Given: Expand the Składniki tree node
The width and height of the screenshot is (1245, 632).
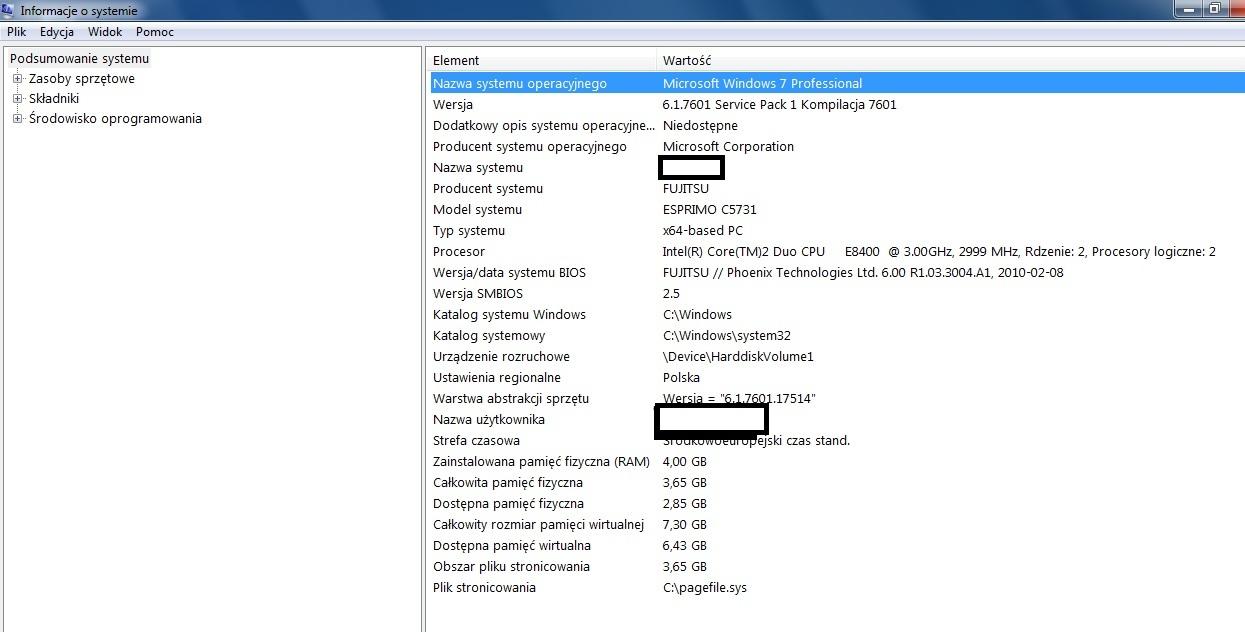Looking at the screenshot, I should coord(17,99).
